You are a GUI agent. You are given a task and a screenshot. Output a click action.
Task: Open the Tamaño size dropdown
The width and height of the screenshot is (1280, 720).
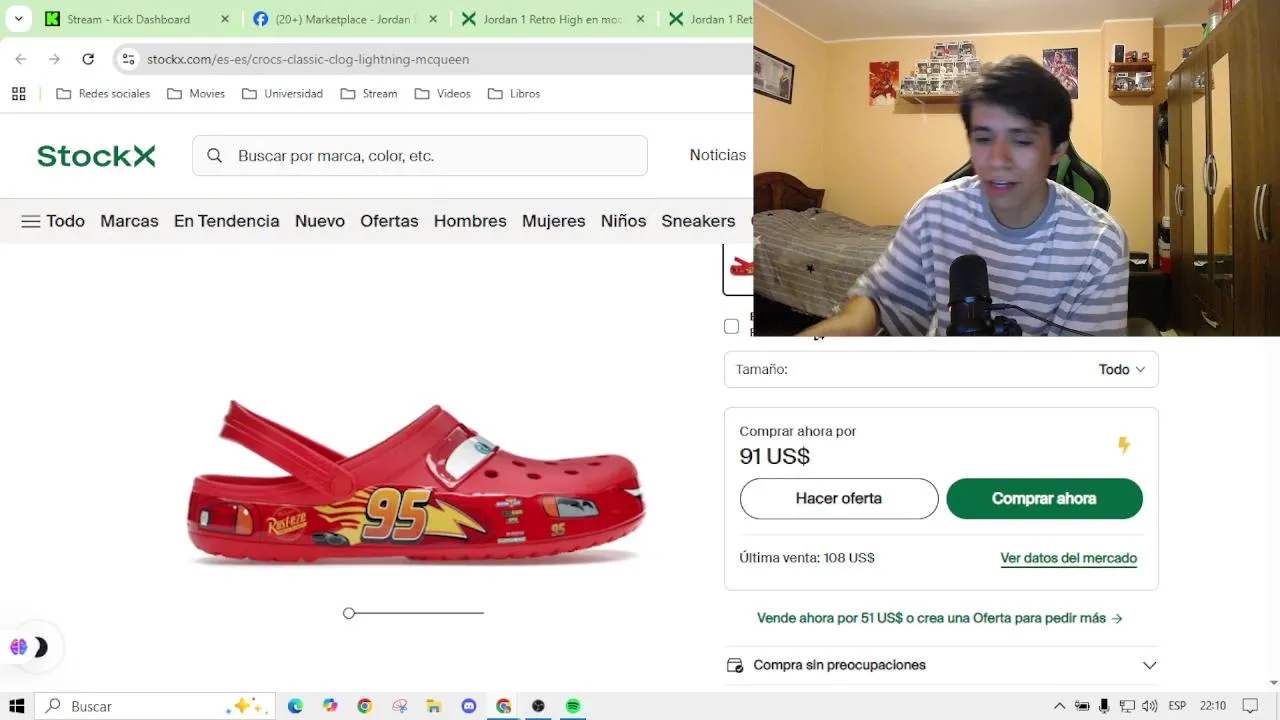pos(941,369)
